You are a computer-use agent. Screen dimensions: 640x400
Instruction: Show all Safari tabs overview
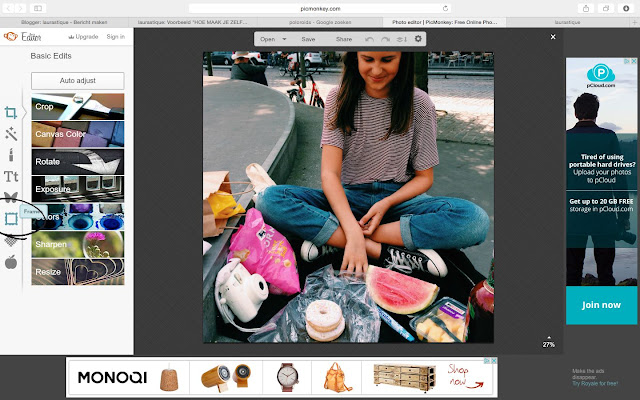[606, 8]
